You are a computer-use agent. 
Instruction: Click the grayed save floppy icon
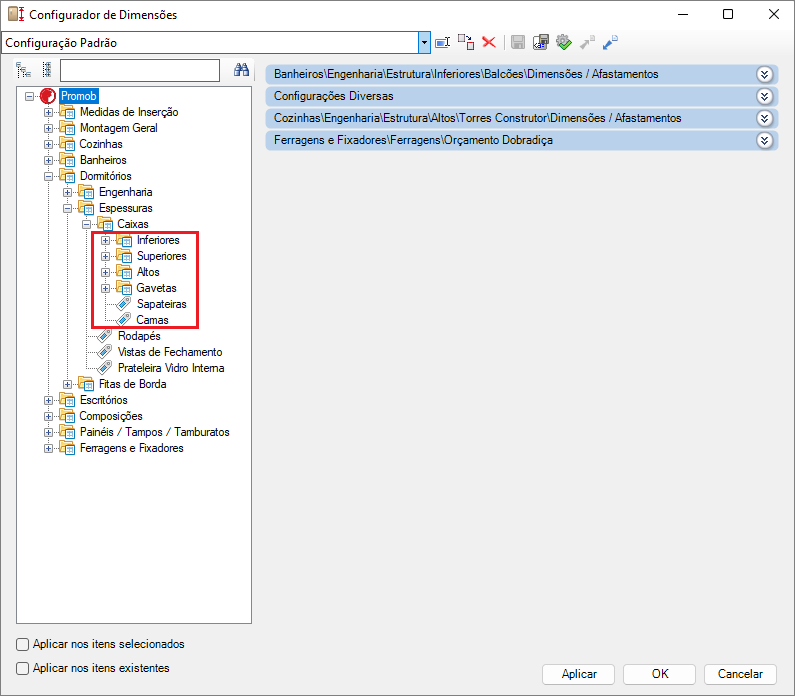click(518, 42)
